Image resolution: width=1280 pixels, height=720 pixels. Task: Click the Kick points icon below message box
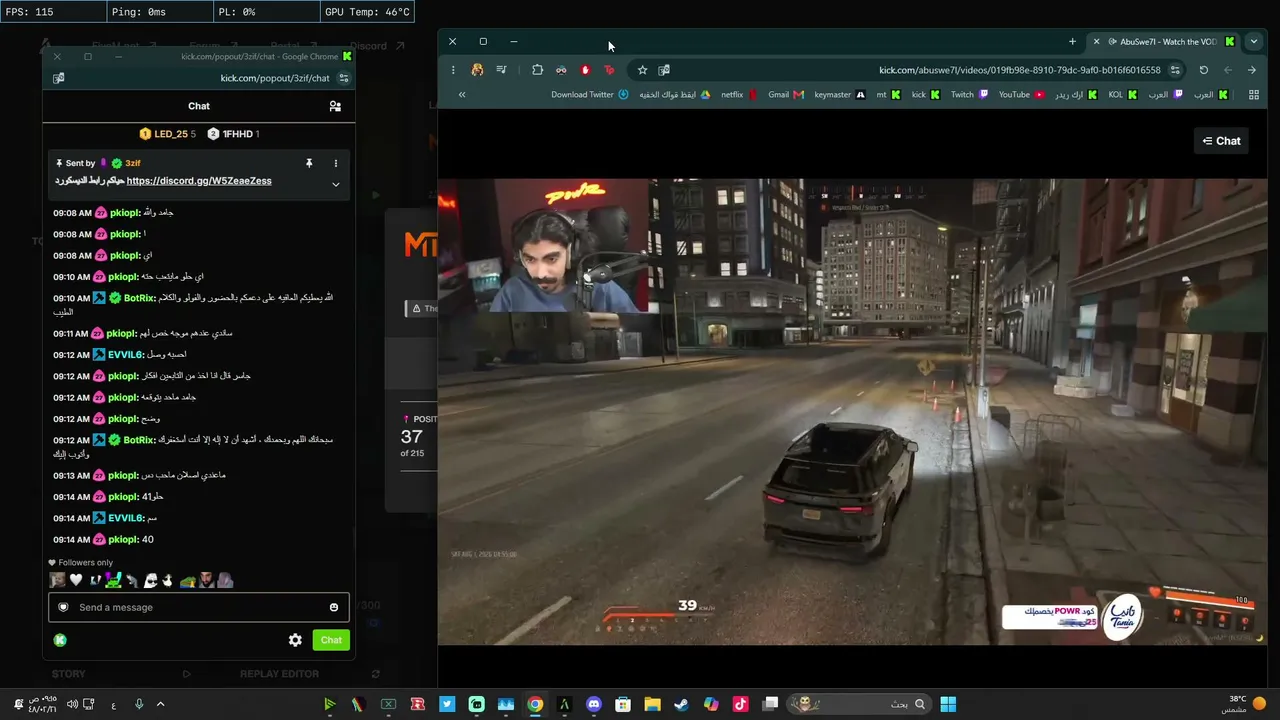[60, 640]
